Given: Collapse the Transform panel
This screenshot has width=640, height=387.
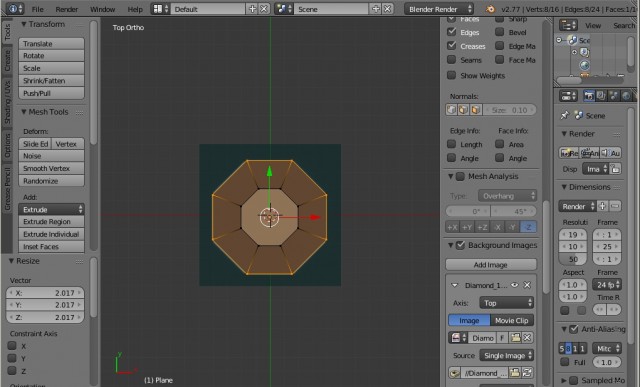Looking at the screenshot, I should (x=23, y=24).
